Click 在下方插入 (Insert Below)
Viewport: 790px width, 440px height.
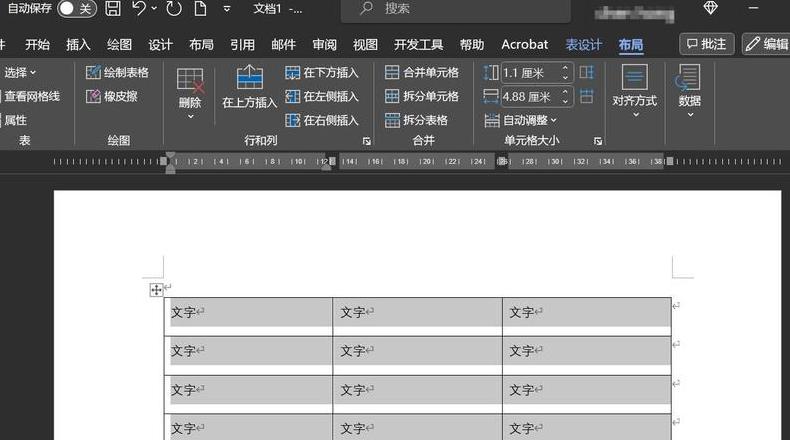(321, 73)
